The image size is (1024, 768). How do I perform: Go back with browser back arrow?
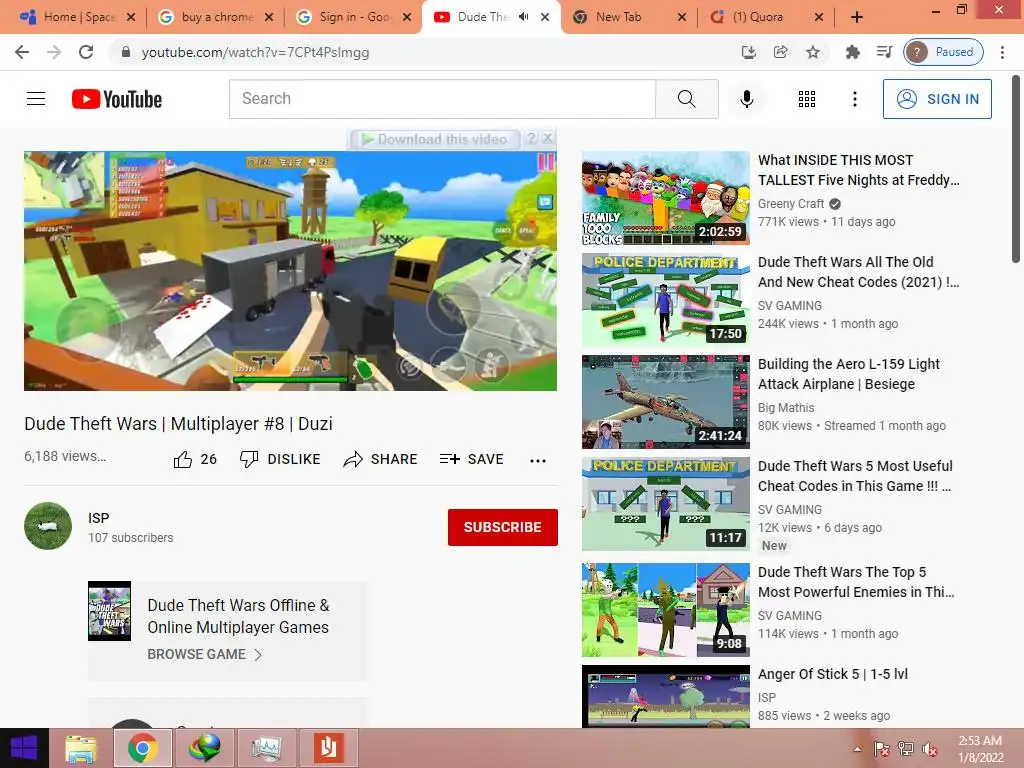pos(22,52)
